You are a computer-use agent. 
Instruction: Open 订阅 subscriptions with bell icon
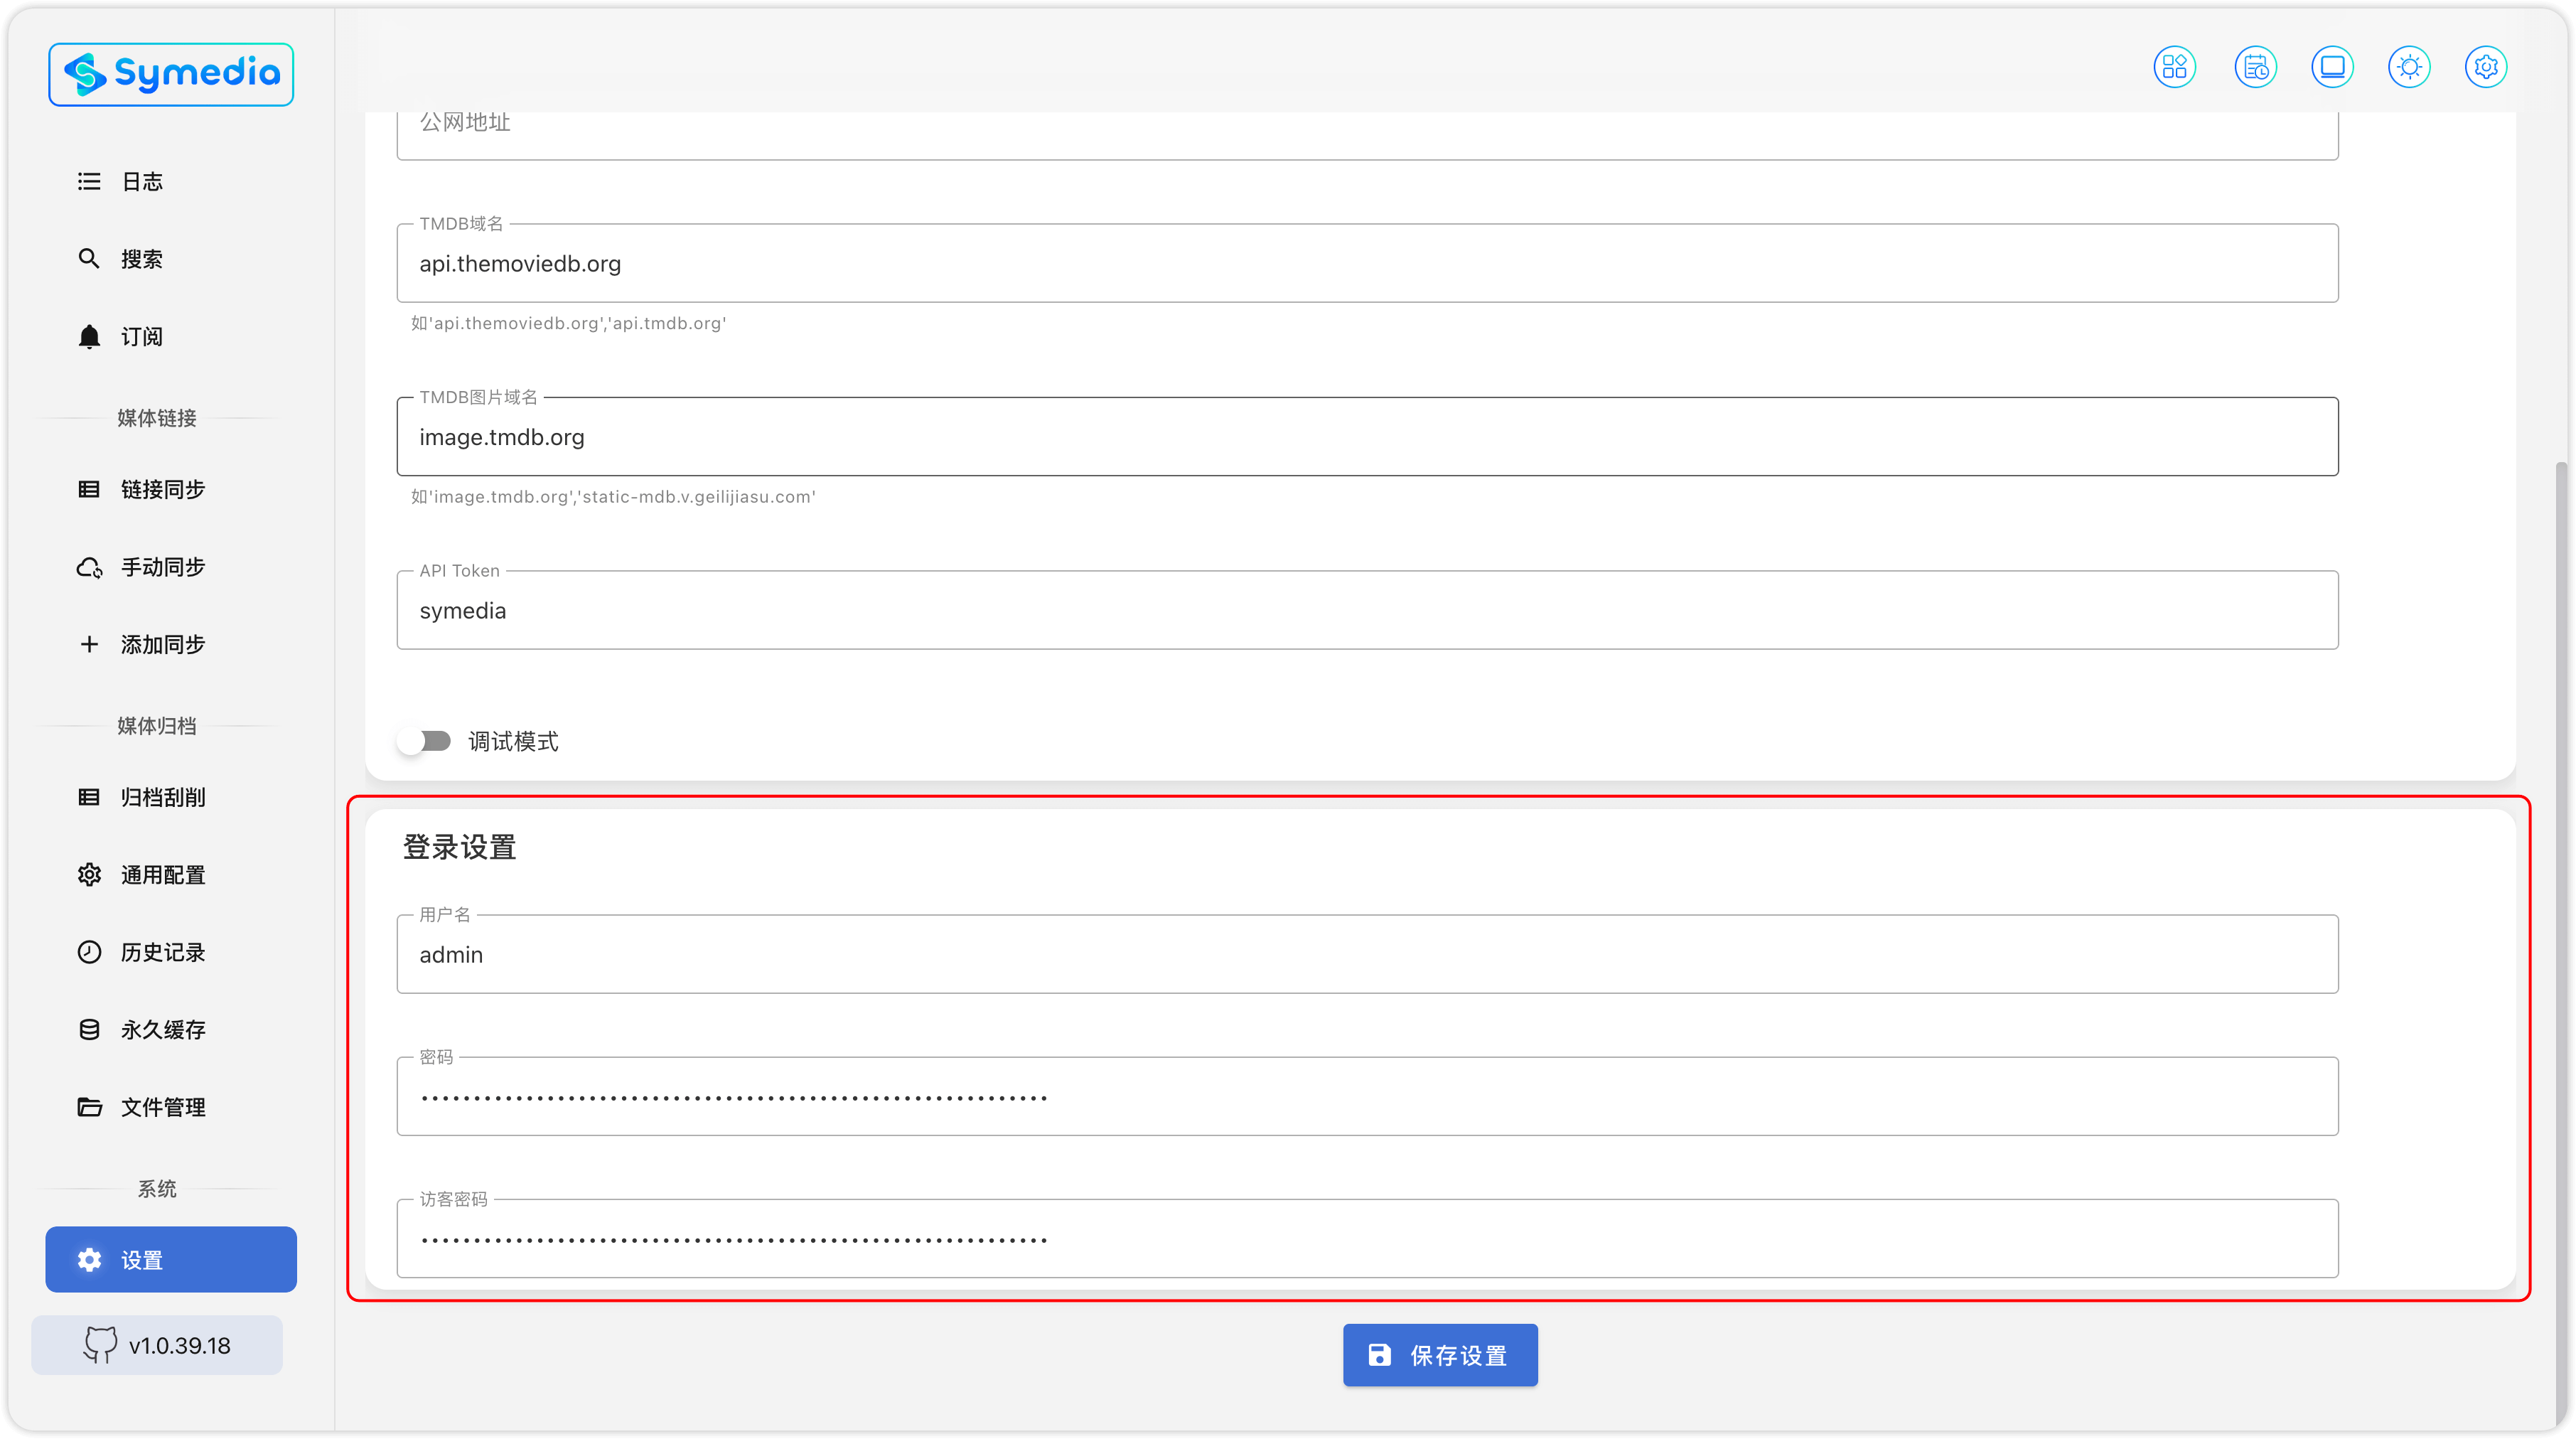(x=141, y=337)
